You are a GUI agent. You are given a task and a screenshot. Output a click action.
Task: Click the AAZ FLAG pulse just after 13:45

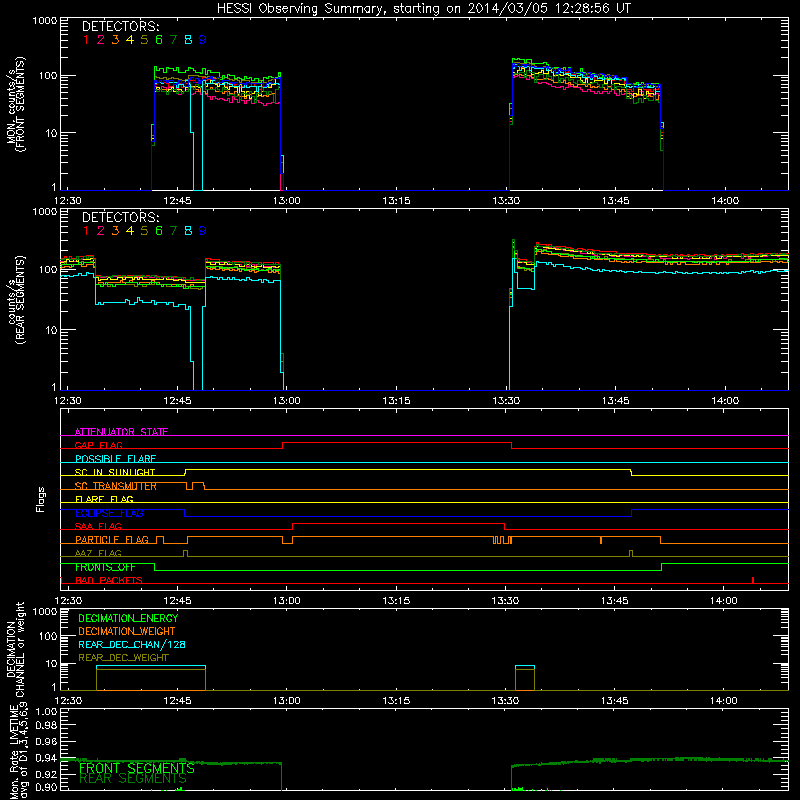point(631,554)
